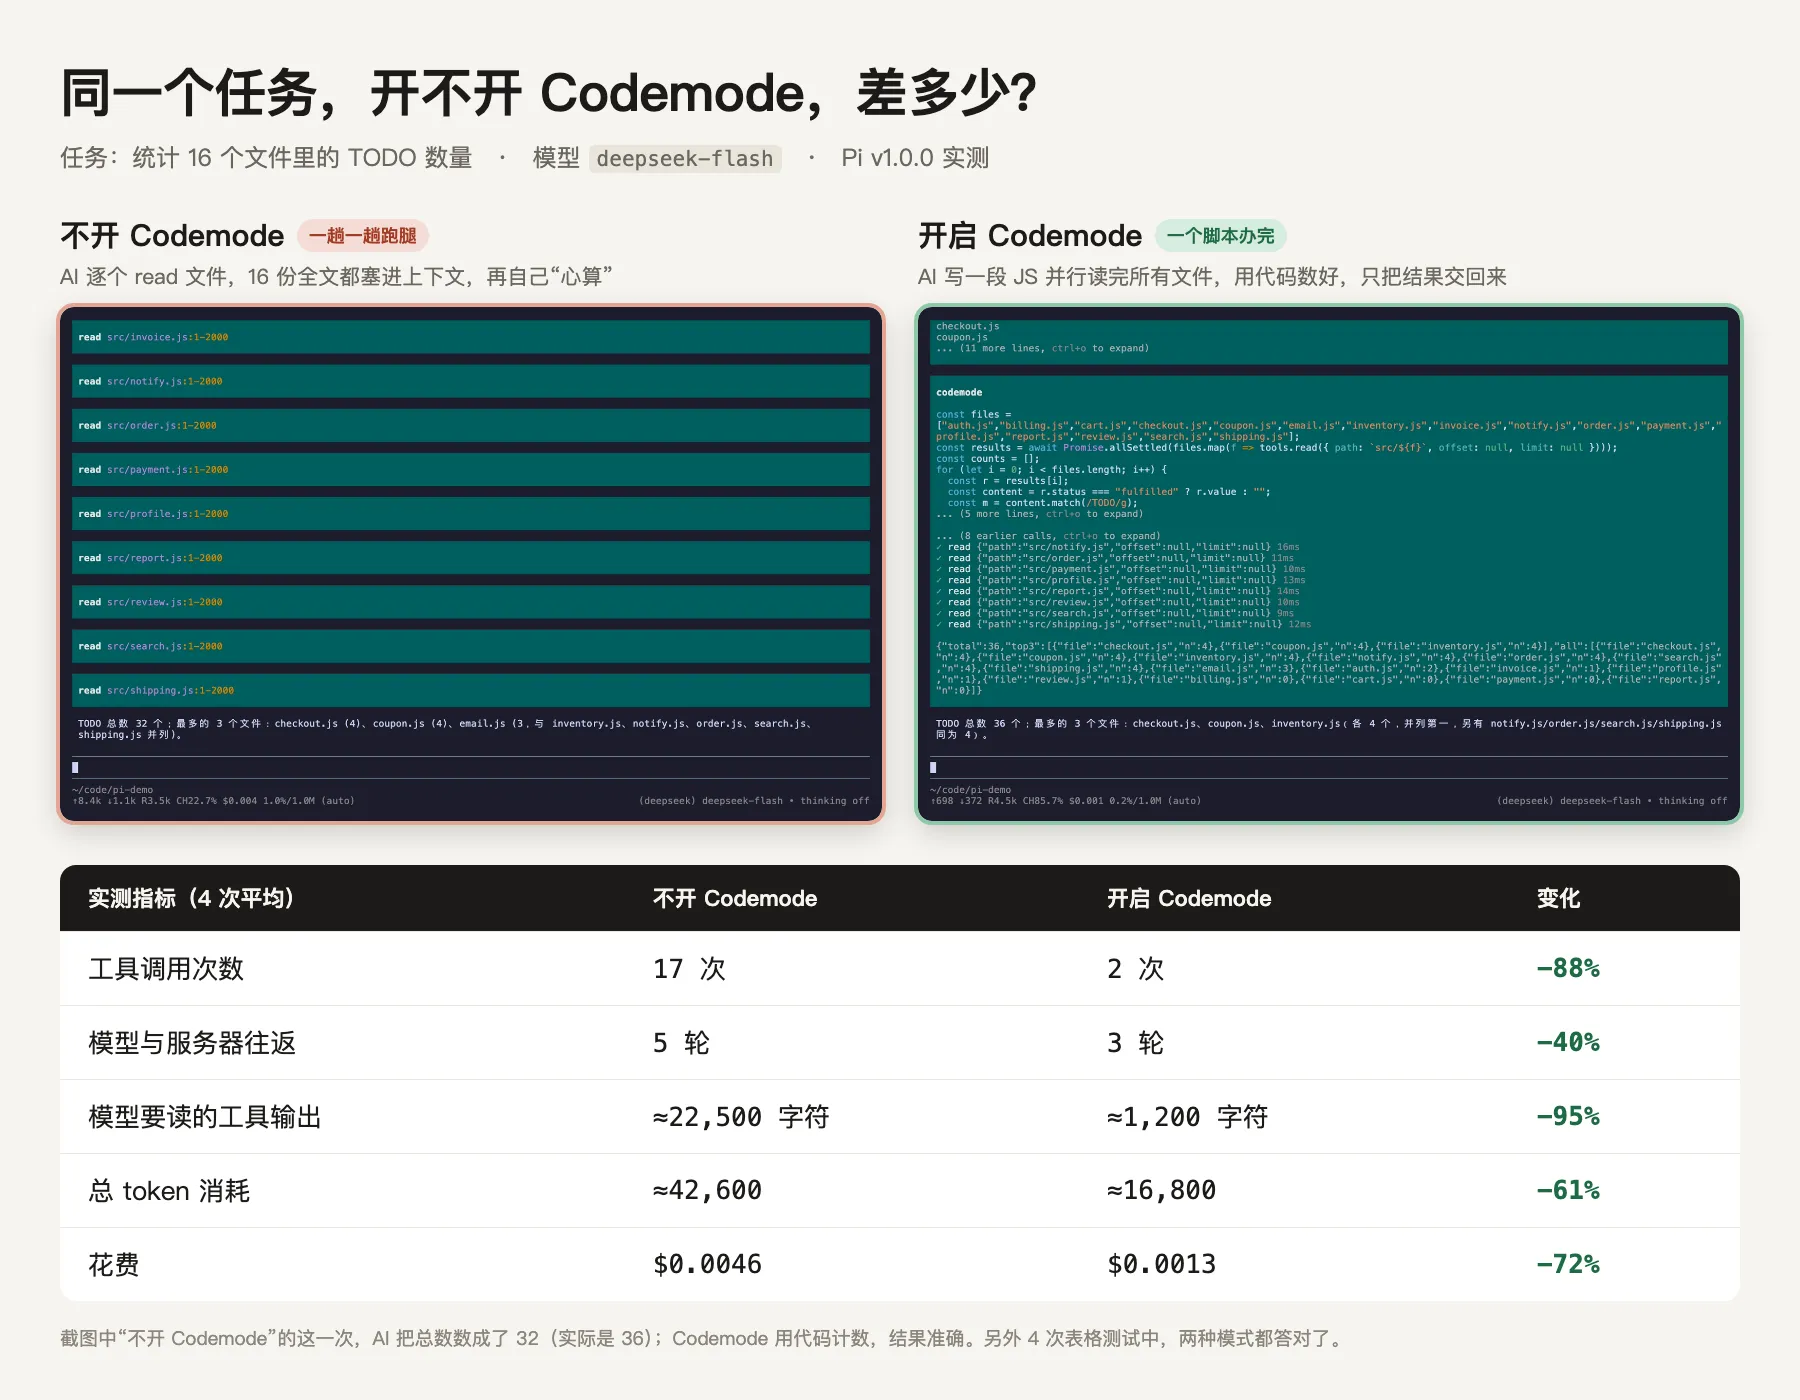
Task: Click the green 一个脚本办完 badge
Action: click(1221, 236)
